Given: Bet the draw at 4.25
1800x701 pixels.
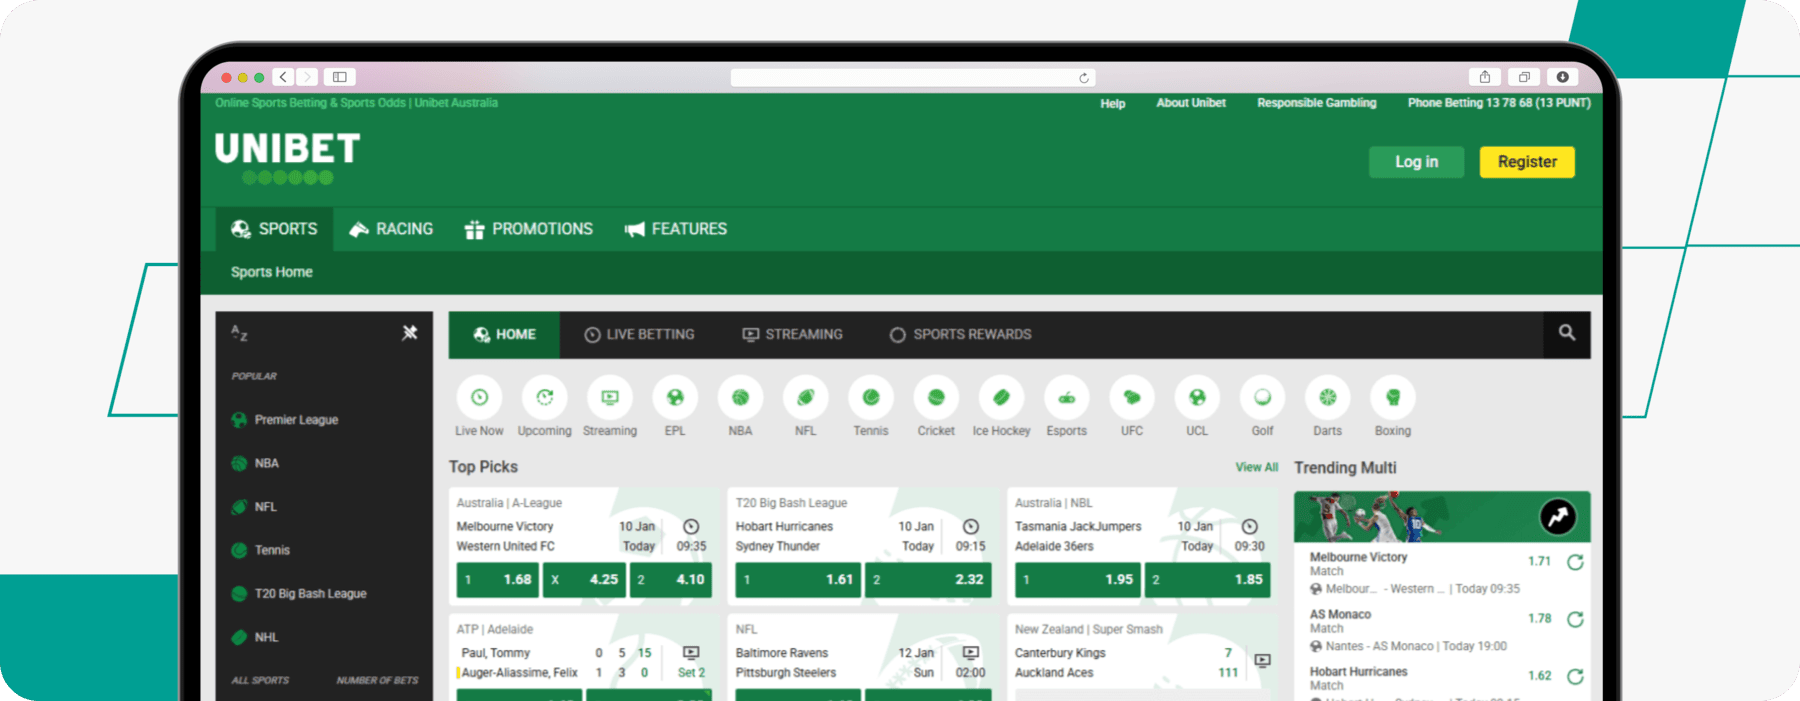Looking at the screenshot, I should (x=584, y=579).
